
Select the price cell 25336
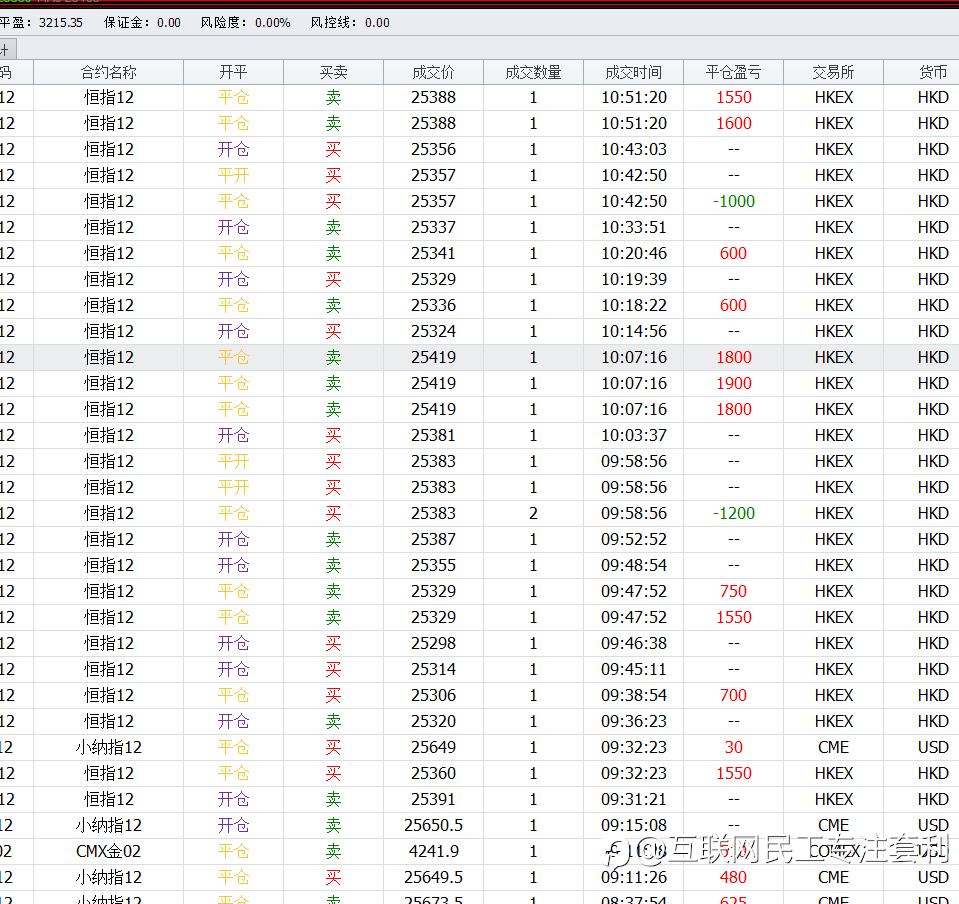[434, 305]
